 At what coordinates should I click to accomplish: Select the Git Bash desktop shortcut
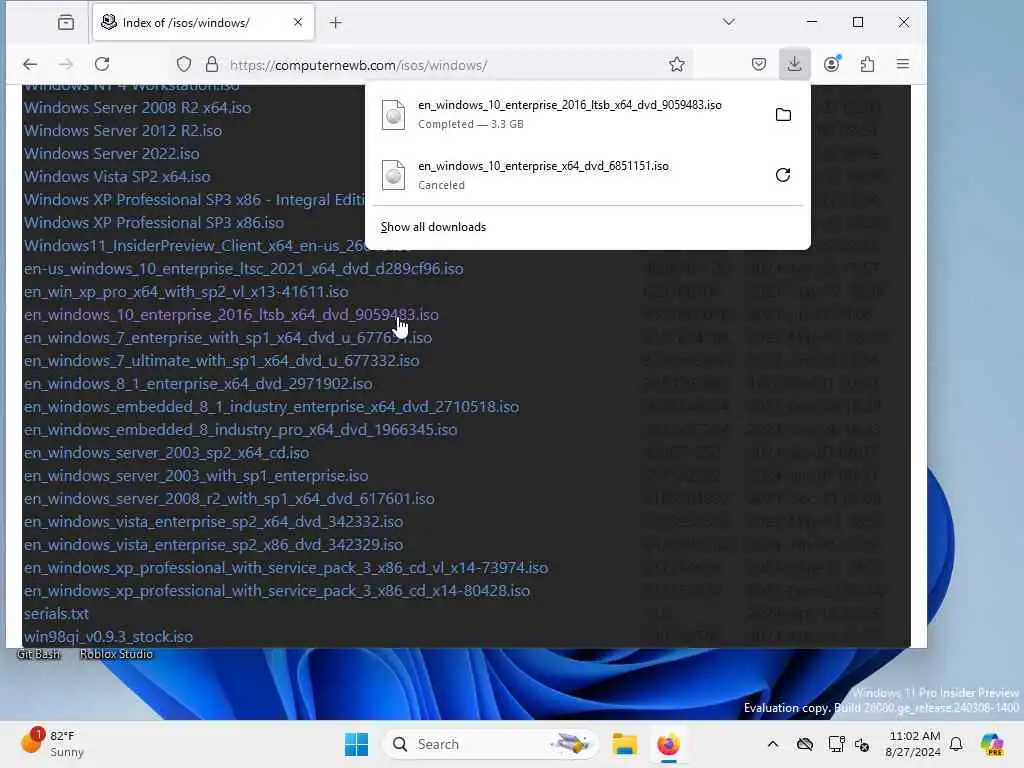[39, 654]
